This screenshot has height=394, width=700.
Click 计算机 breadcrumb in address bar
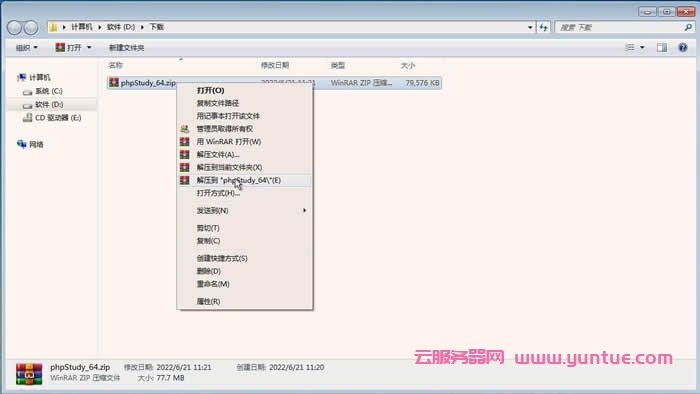[82, 27]
